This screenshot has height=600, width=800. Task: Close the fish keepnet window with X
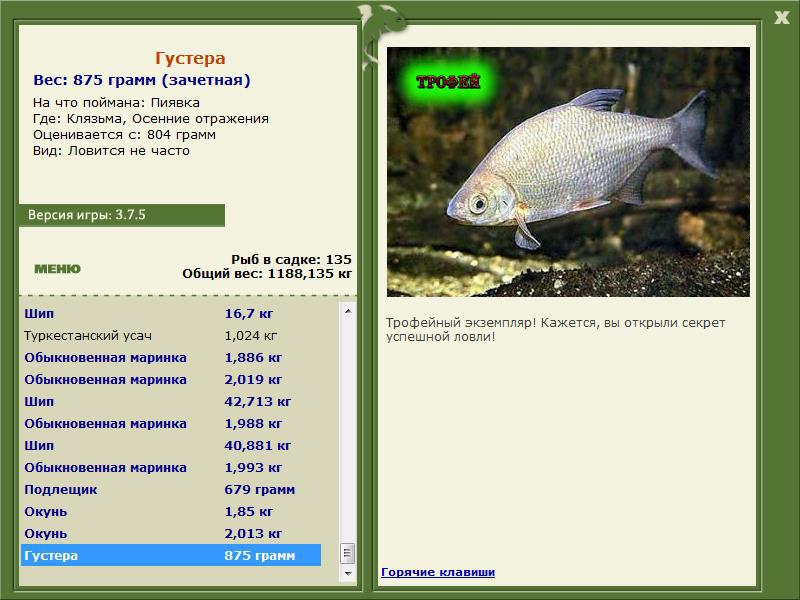[781, 18]
